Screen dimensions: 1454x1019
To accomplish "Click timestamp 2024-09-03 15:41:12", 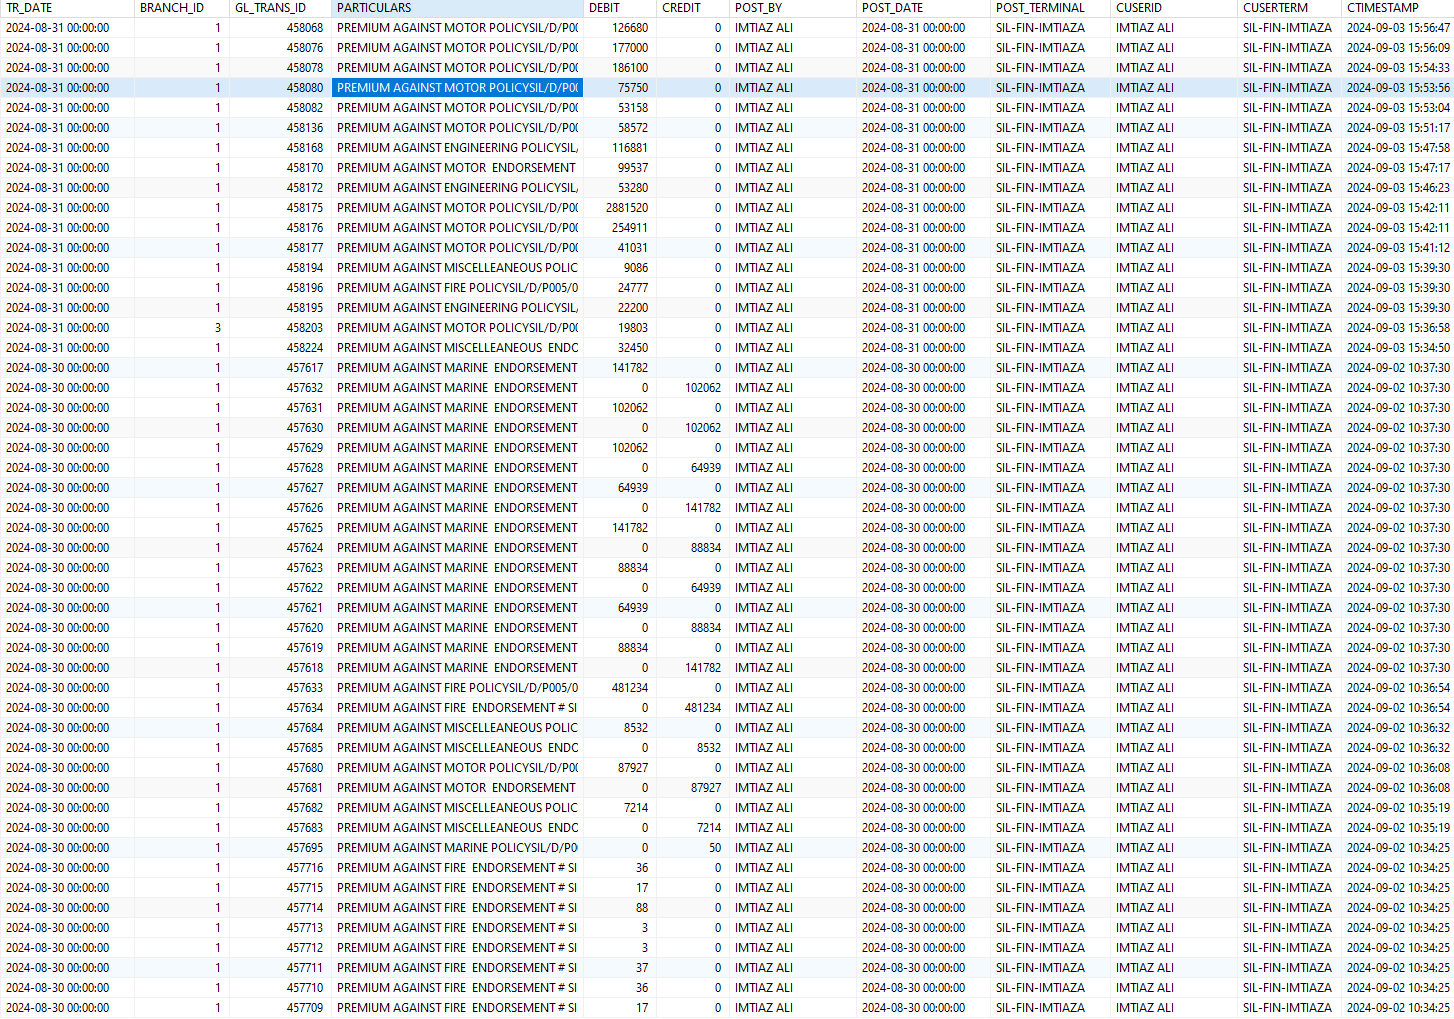I will point(1398,248).
